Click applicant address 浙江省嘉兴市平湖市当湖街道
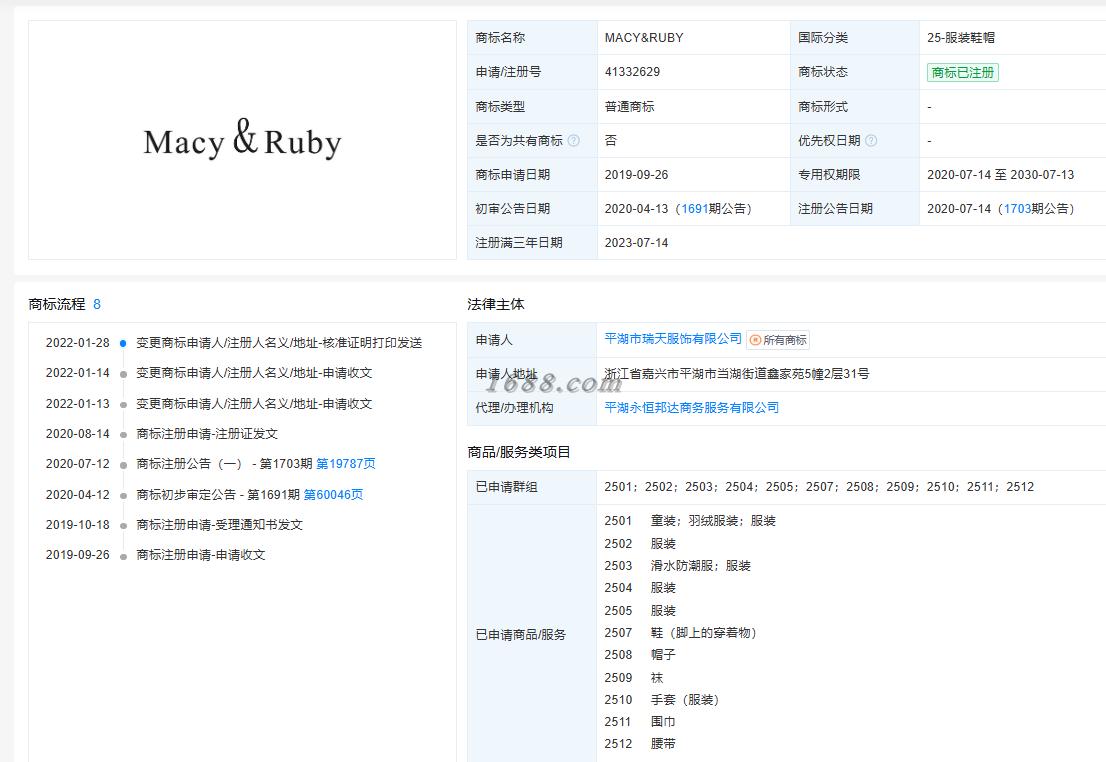The height and width of the screenshot is (762, 1106). tap(736, 374)
